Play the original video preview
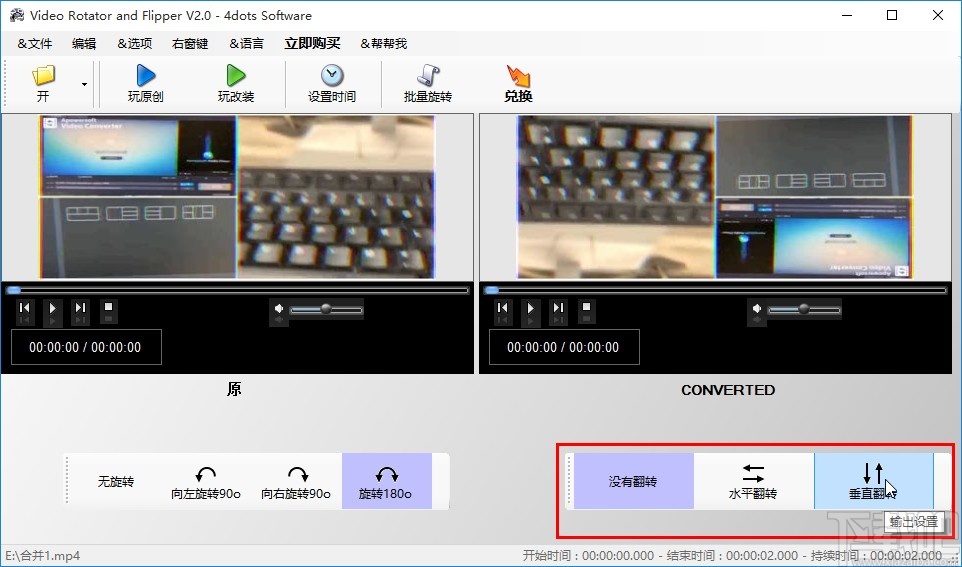Screen dimensions: 962x567 (x=53, y=308)
